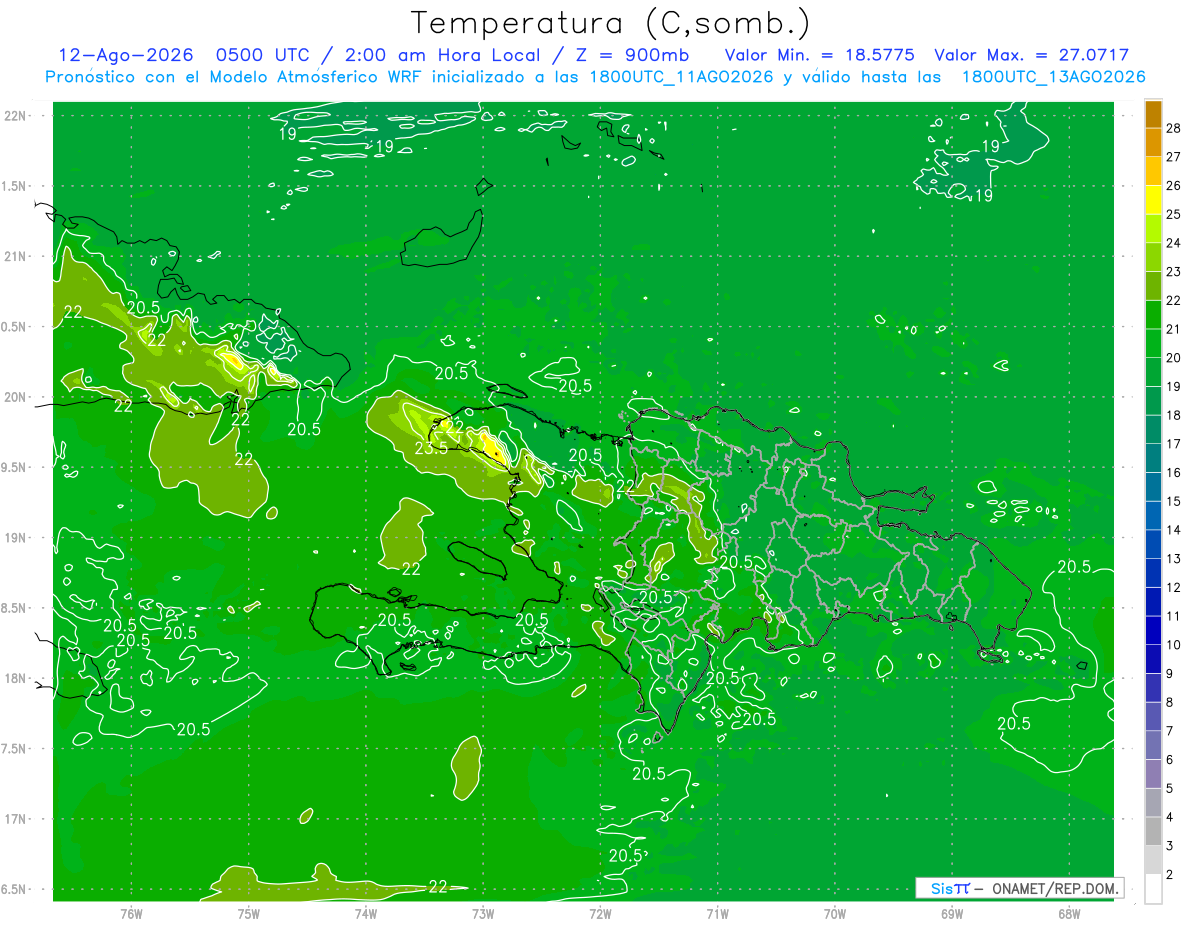The height and width of the screenshot is (927, 1200).
Task: Click the "76W" longitude axis label
Action: [131, 913]
